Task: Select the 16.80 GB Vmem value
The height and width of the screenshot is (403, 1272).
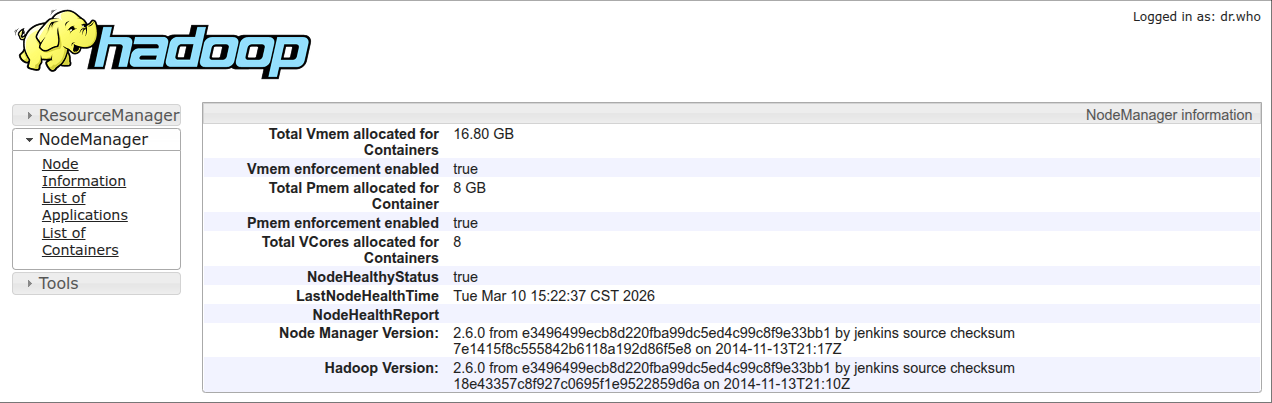Action: coord(484,134)
